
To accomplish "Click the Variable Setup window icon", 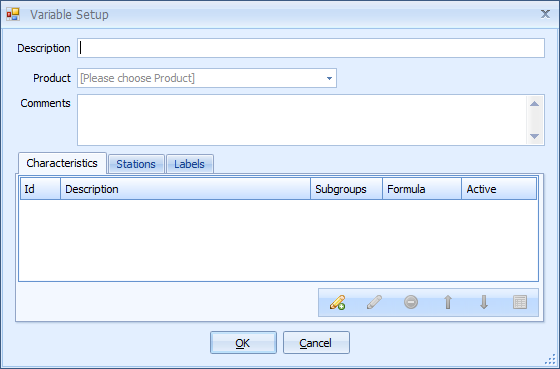I will 13,14.
